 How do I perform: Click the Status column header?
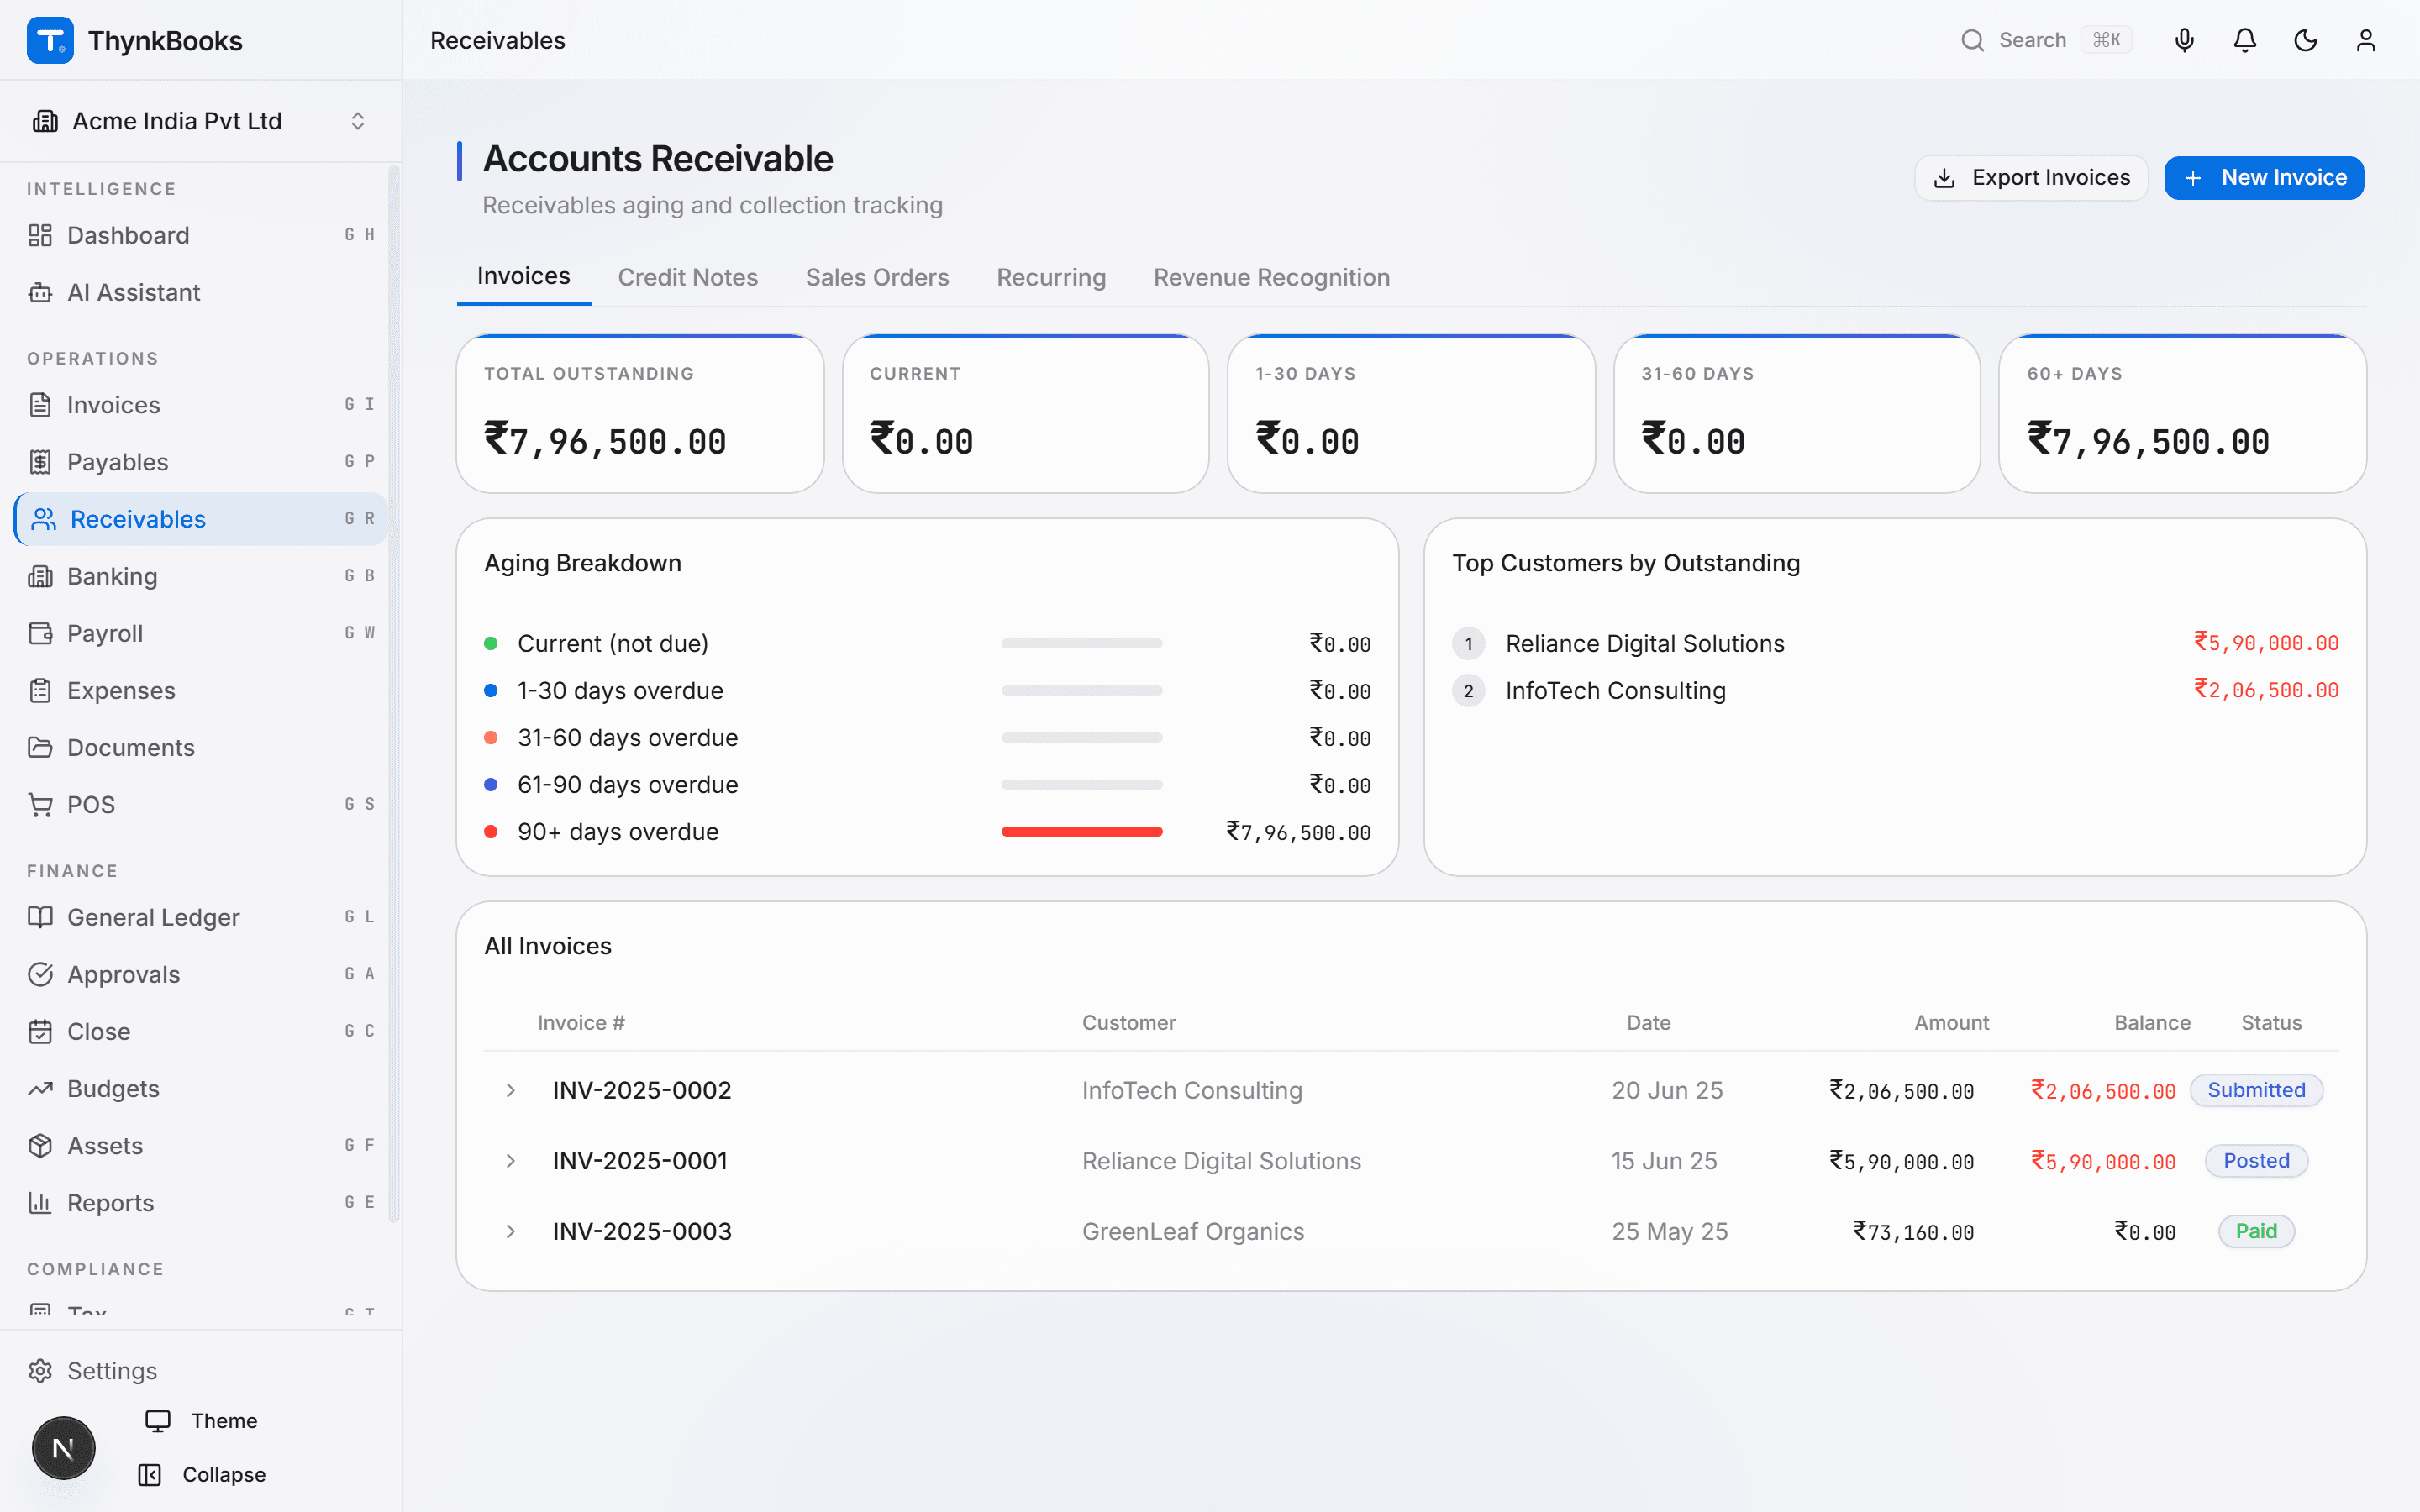tap(2271, 1023)
